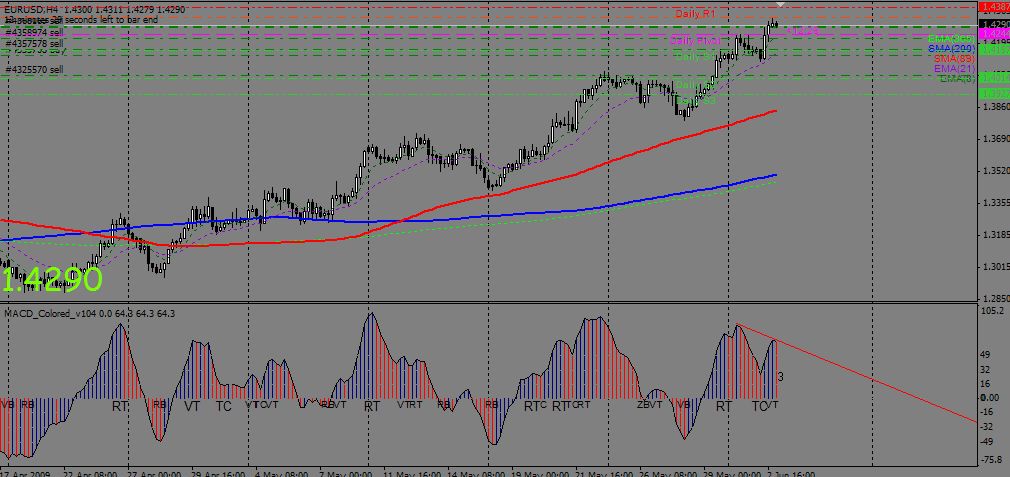Select the #4325570 sell order label
Viewport: 1010px width, 477px height.
[33, 69]
